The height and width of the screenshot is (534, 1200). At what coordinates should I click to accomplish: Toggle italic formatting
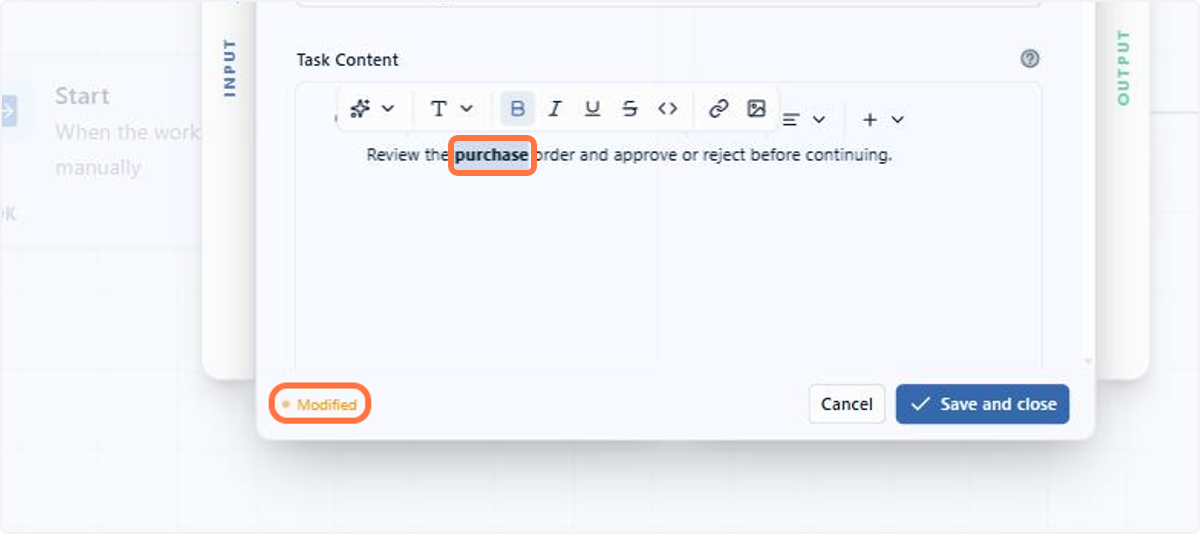click(x=555, y=108)
